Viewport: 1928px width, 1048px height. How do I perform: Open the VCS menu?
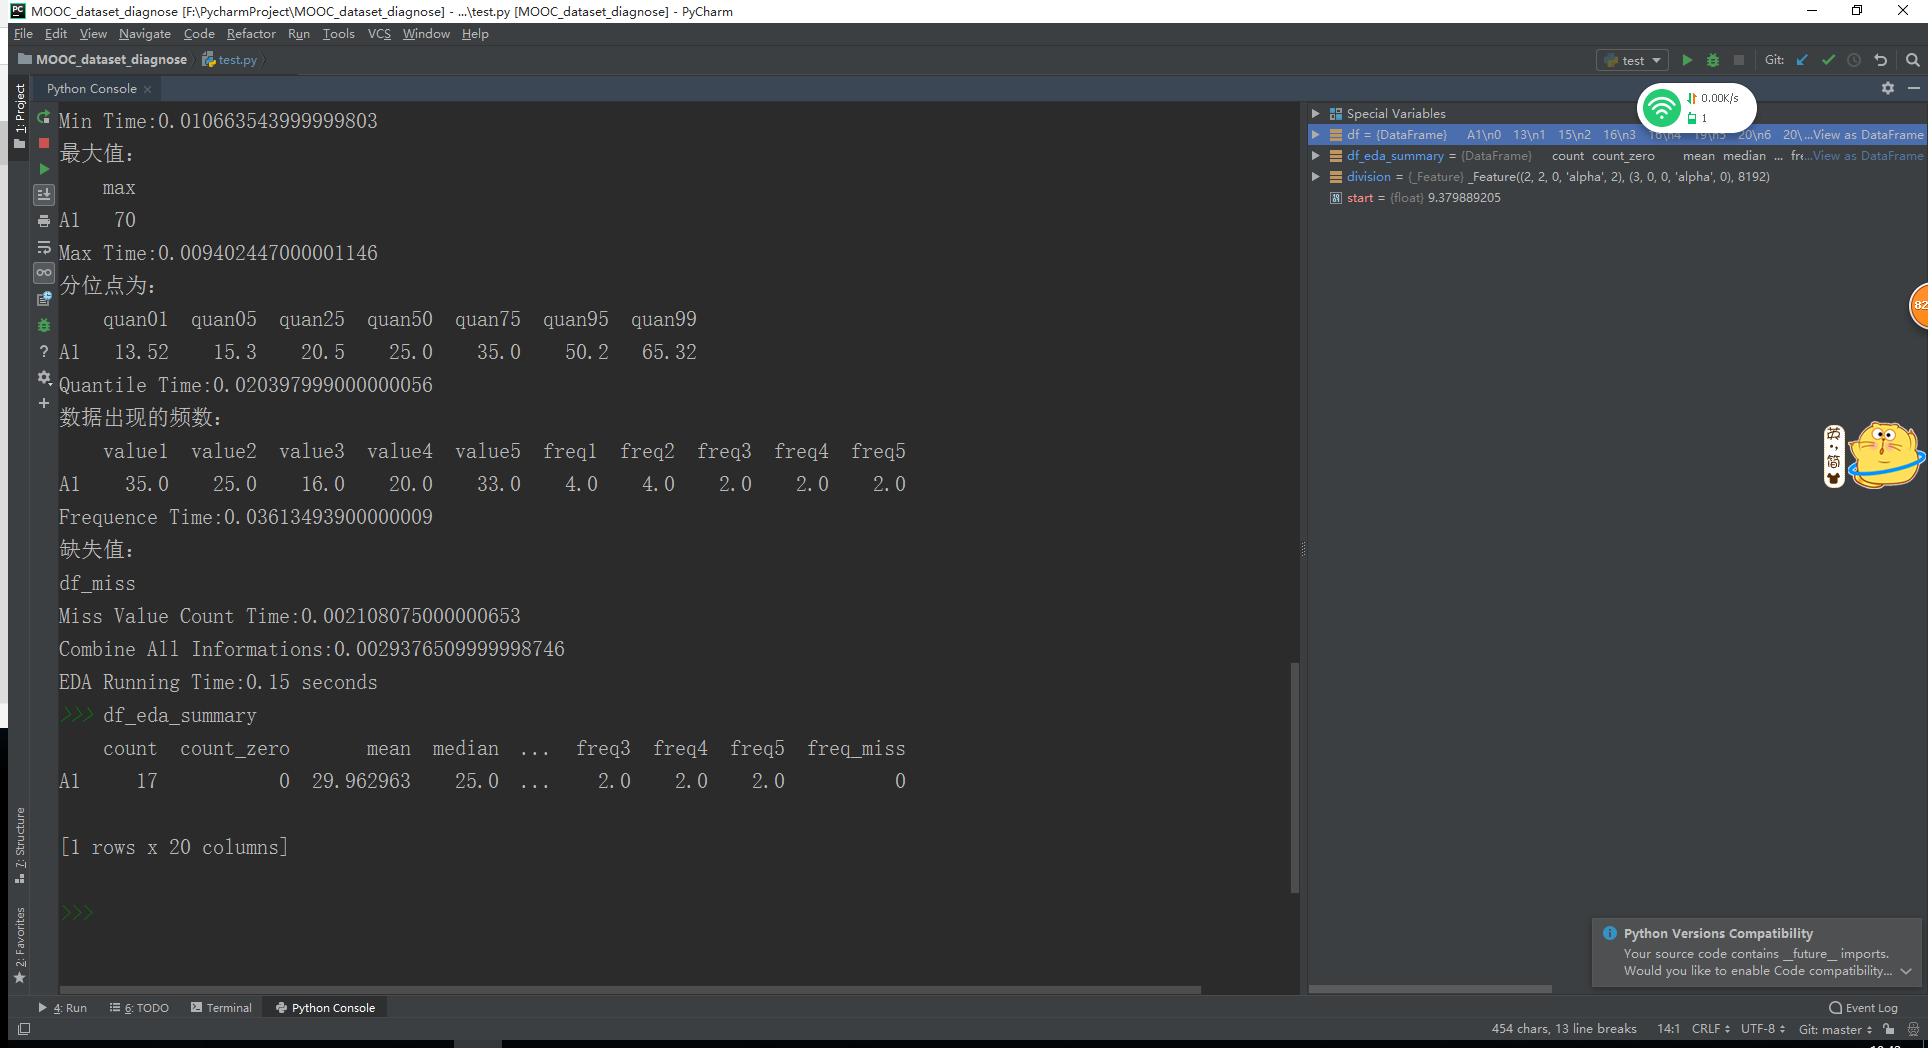coord(378,33)
